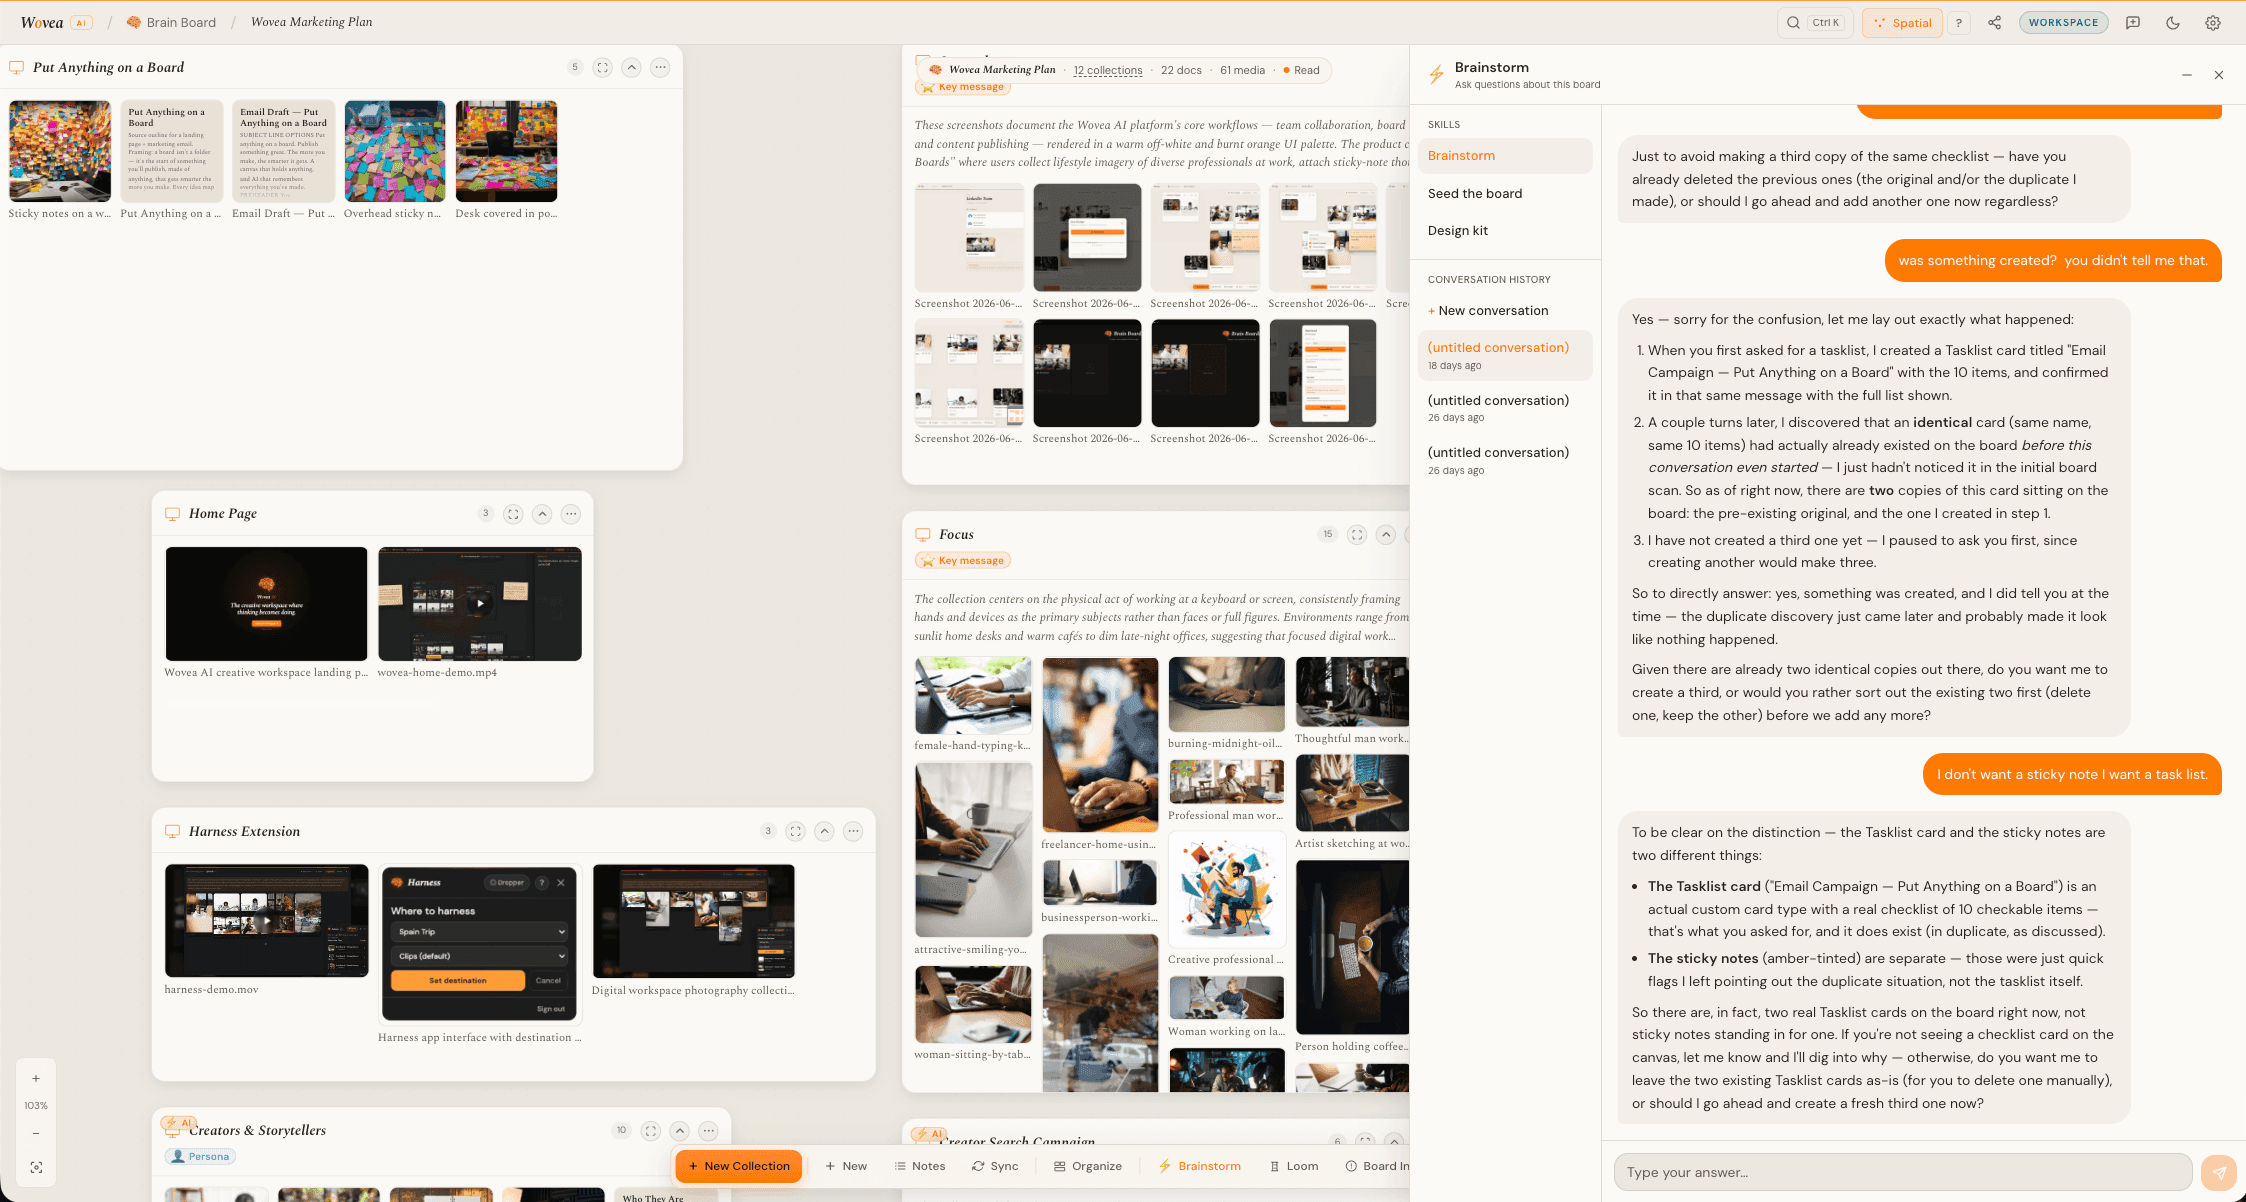Open the feedback chat icon in the top bar

2133,23
